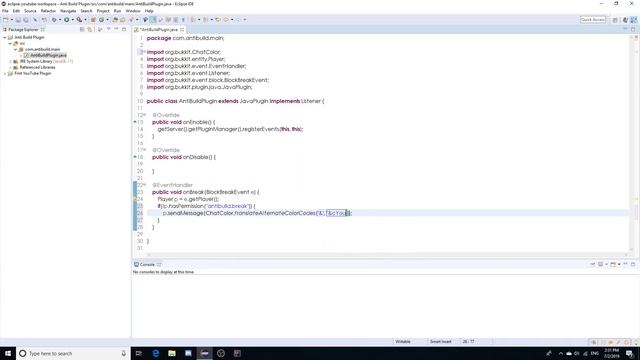Viewport: 640px width, 360px height.
Task: Open Task View on taskbar
Action: (x=139, y=353)
